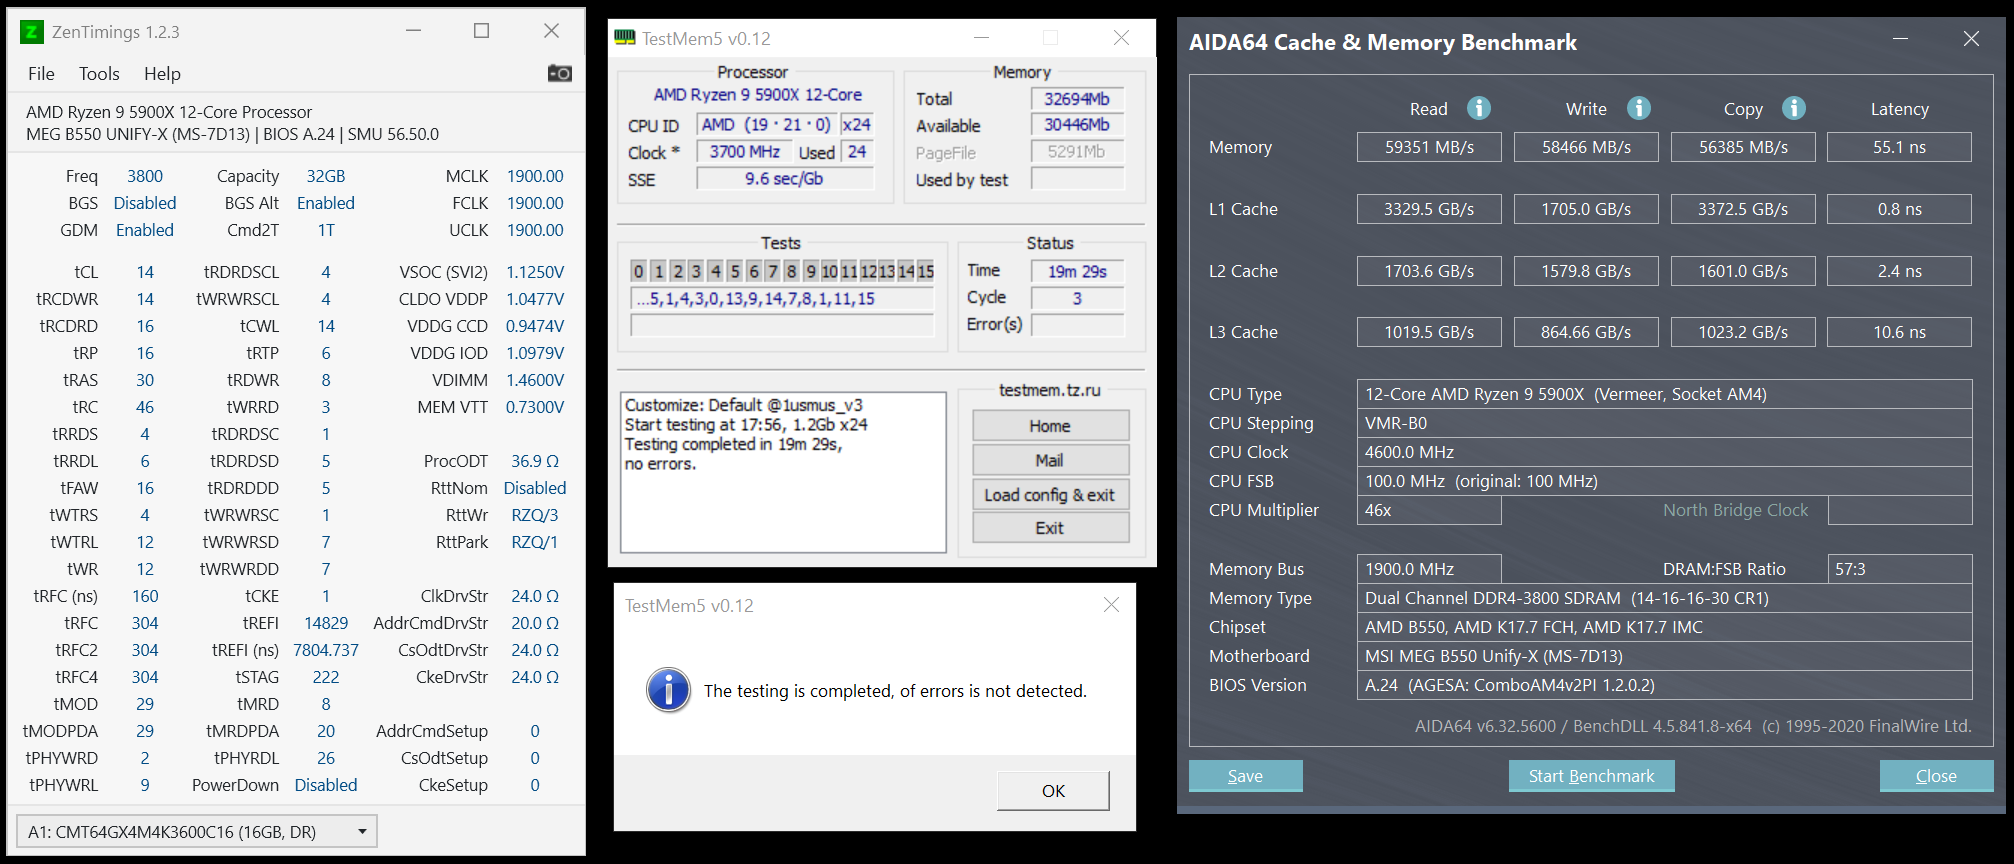Click L2 Cache Write 1579.8 GB/s result
Screen dimensions: 2014x864
pos(1586,271)
